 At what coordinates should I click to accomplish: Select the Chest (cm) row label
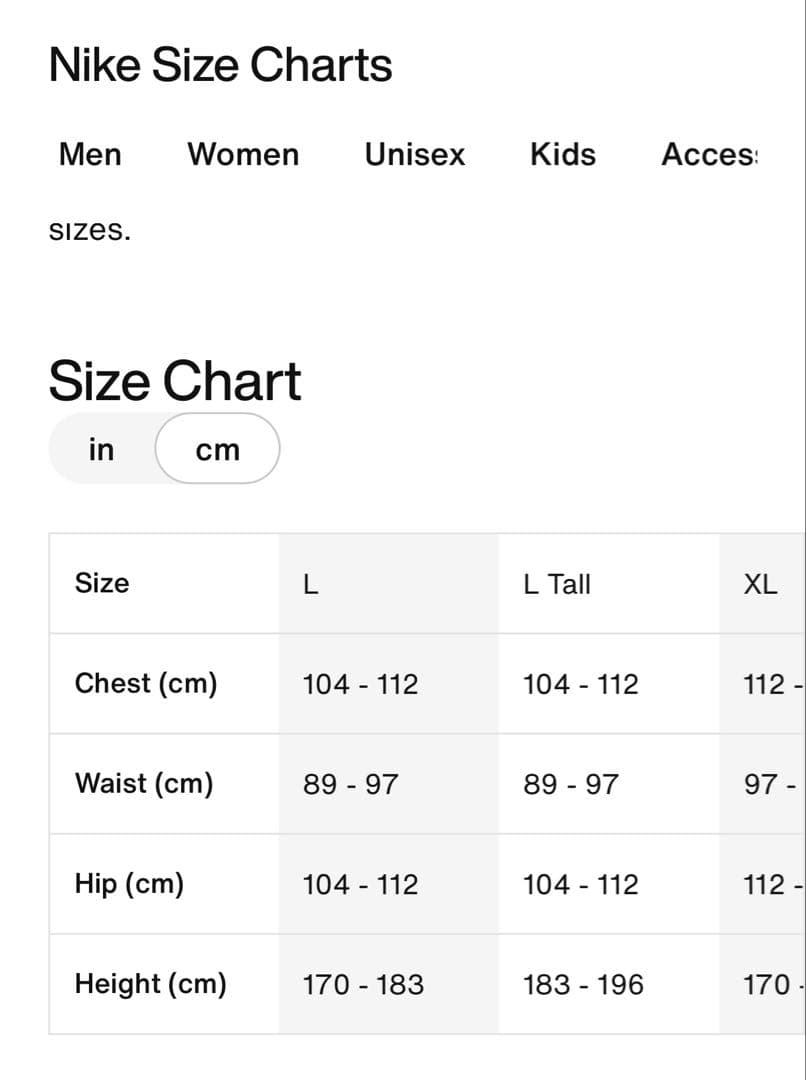pos(146,684)
